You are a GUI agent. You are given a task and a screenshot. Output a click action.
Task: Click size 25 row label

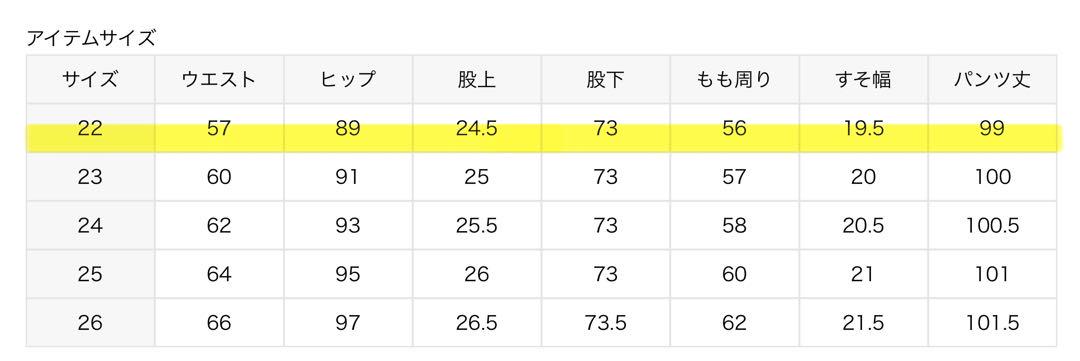click(x=90, y=274)
